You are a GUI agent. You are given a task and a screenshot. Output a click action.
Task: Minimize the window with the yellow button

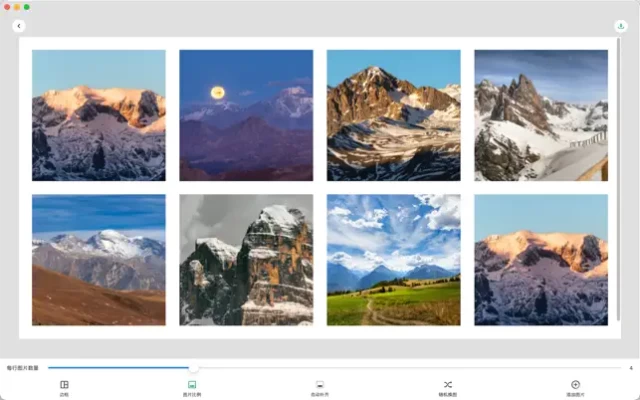click(17, 6)
